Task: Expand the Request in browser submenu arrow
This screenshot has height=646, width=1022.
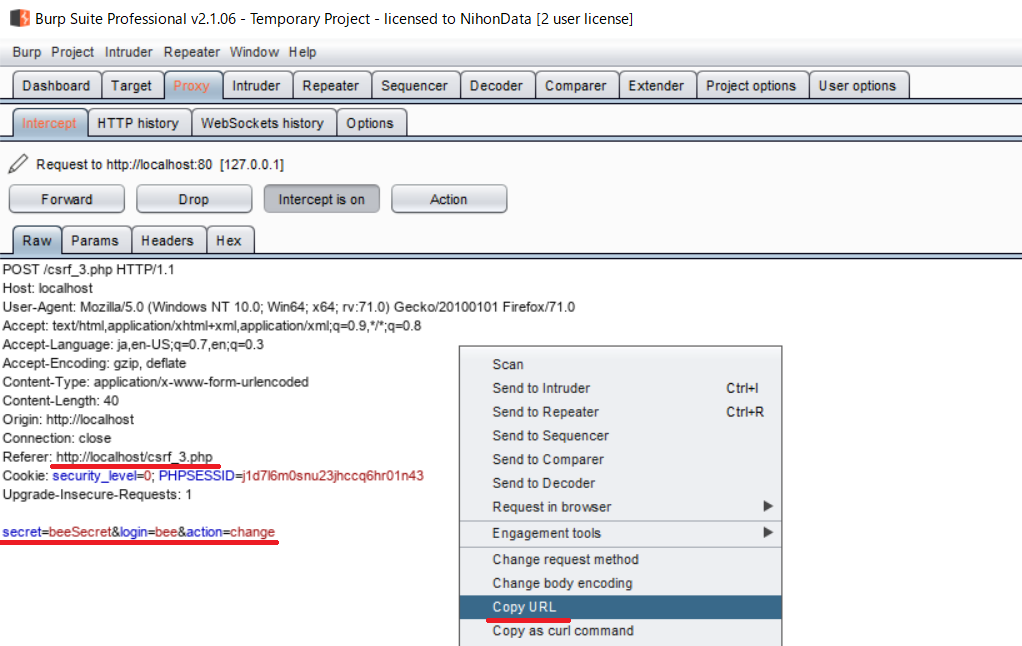Action: (x=768, y=507)
